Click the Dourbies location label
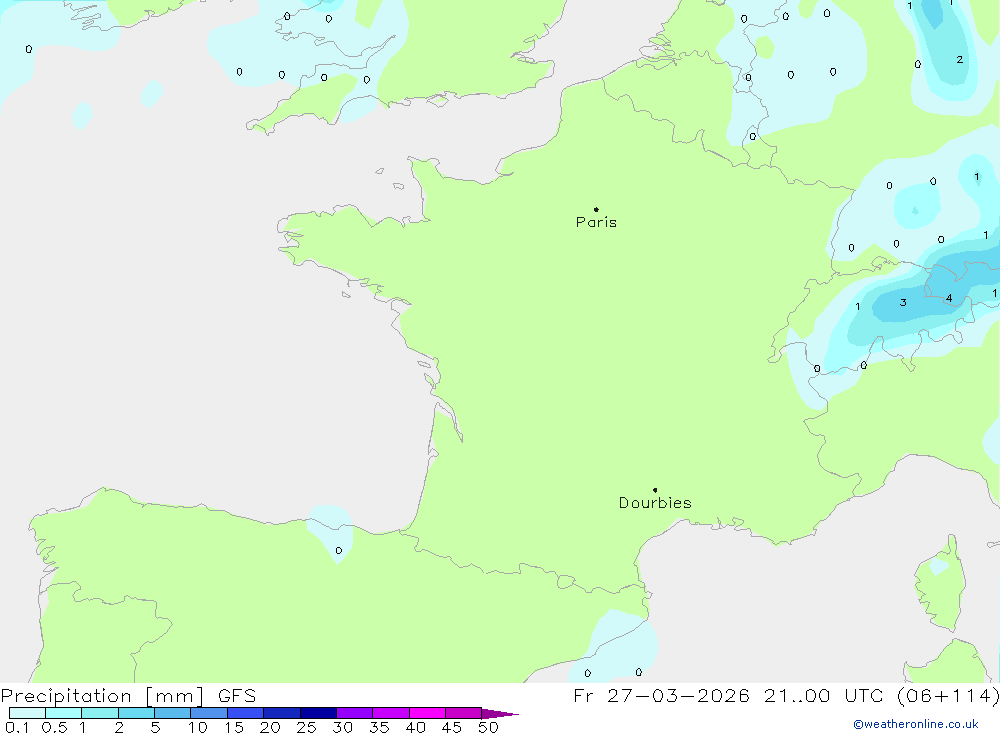The height and width of the screenshot is (733, 1000). pos(655,503)
